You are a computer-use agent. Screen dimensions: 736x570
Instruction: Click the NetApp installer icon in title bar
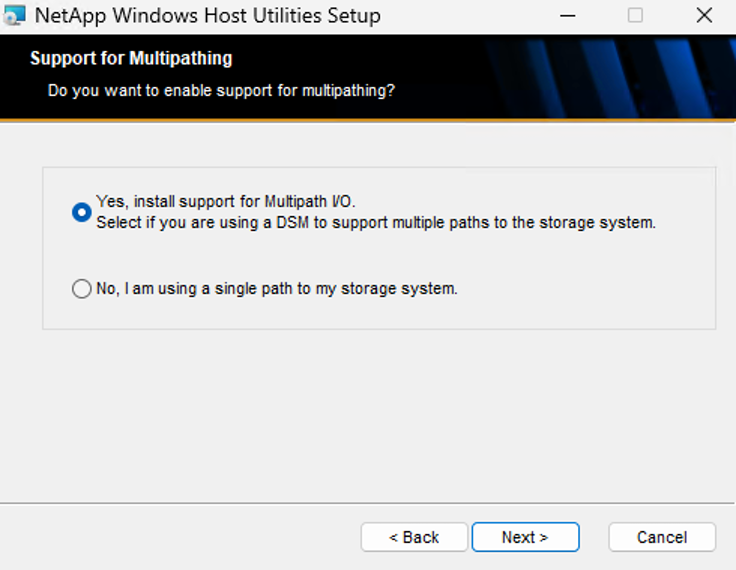tap(14, 15)
